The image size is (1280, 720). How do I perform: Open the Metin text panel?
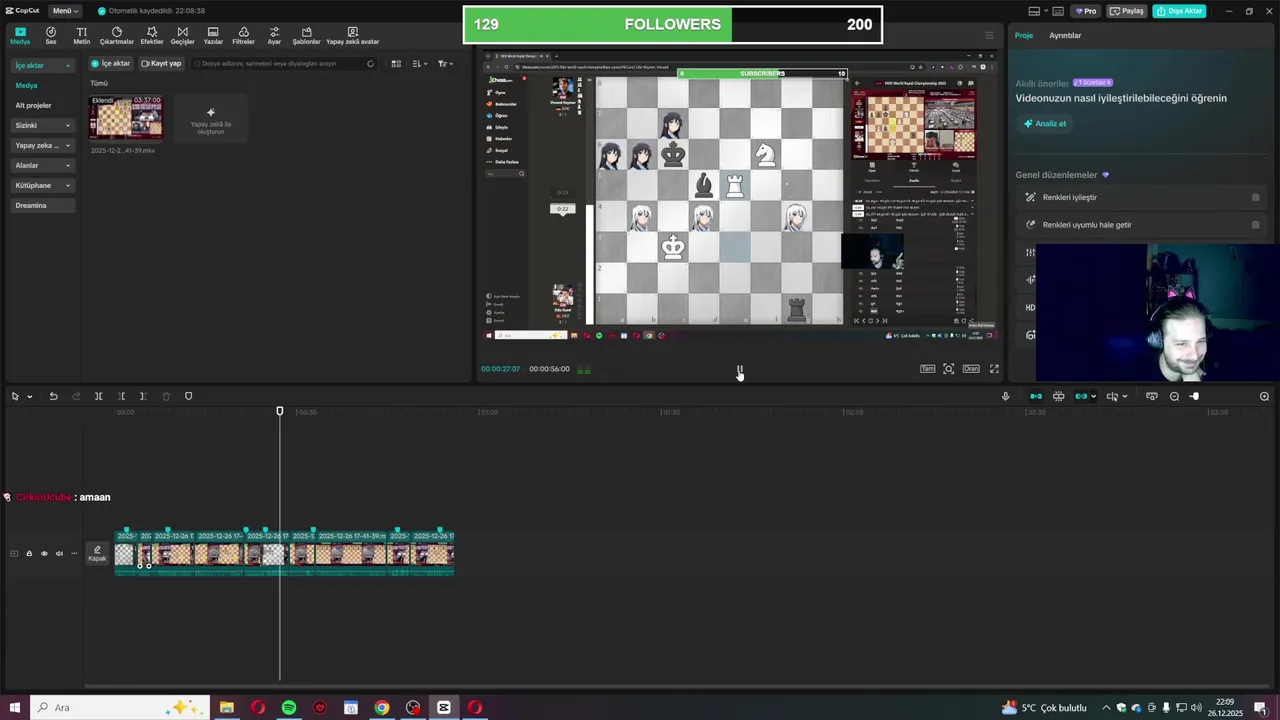tap(81, 36)
